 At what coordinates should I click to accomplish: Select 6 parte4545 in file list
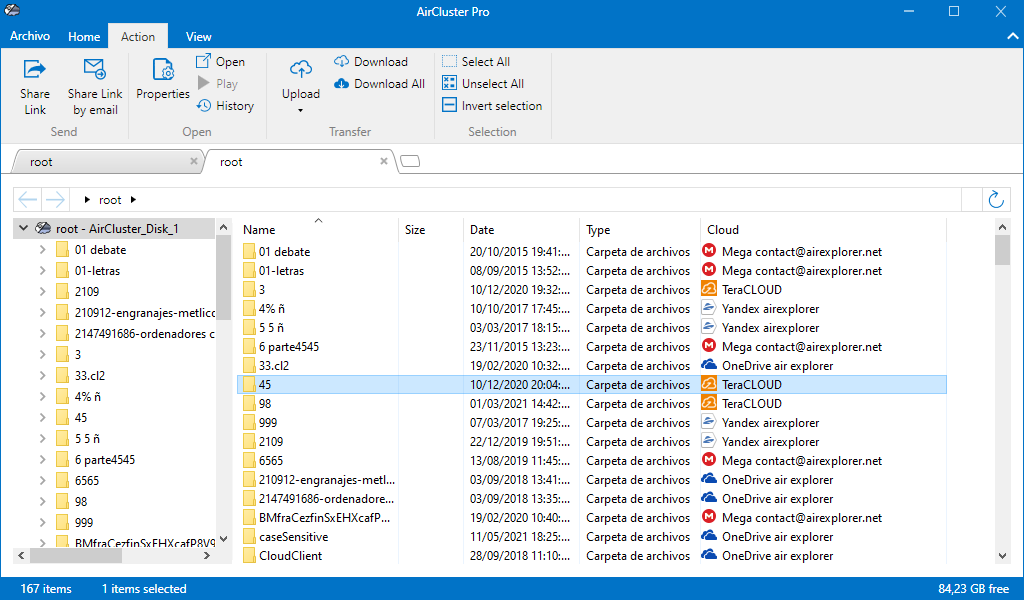pyautogui.click(x=289, y=347)
